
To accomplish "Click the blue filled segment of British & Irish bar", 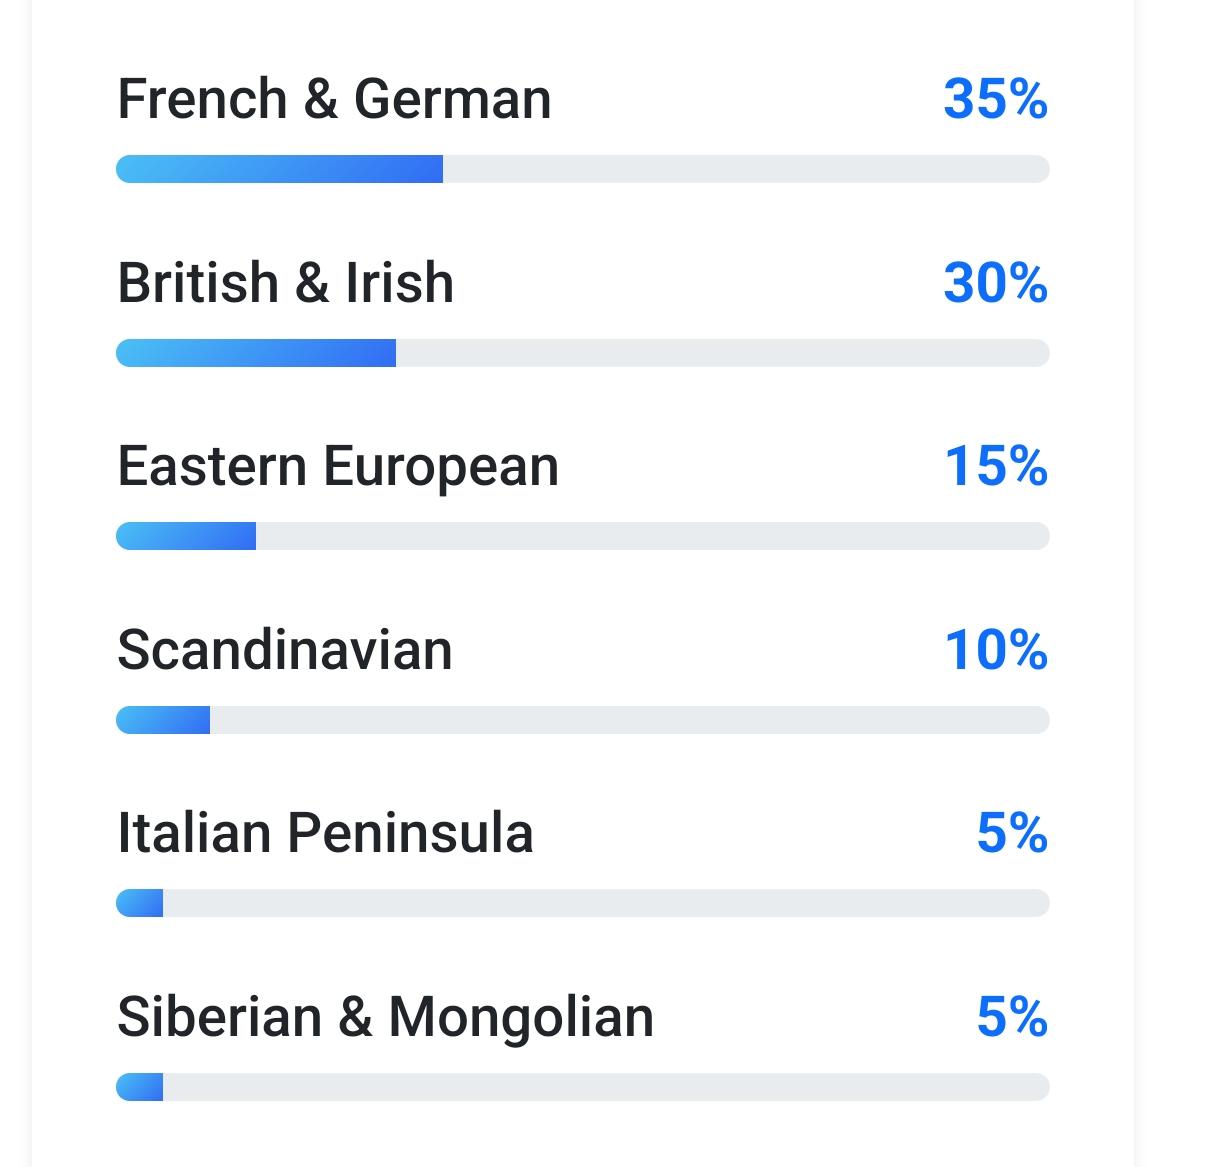I will point(256,353).
